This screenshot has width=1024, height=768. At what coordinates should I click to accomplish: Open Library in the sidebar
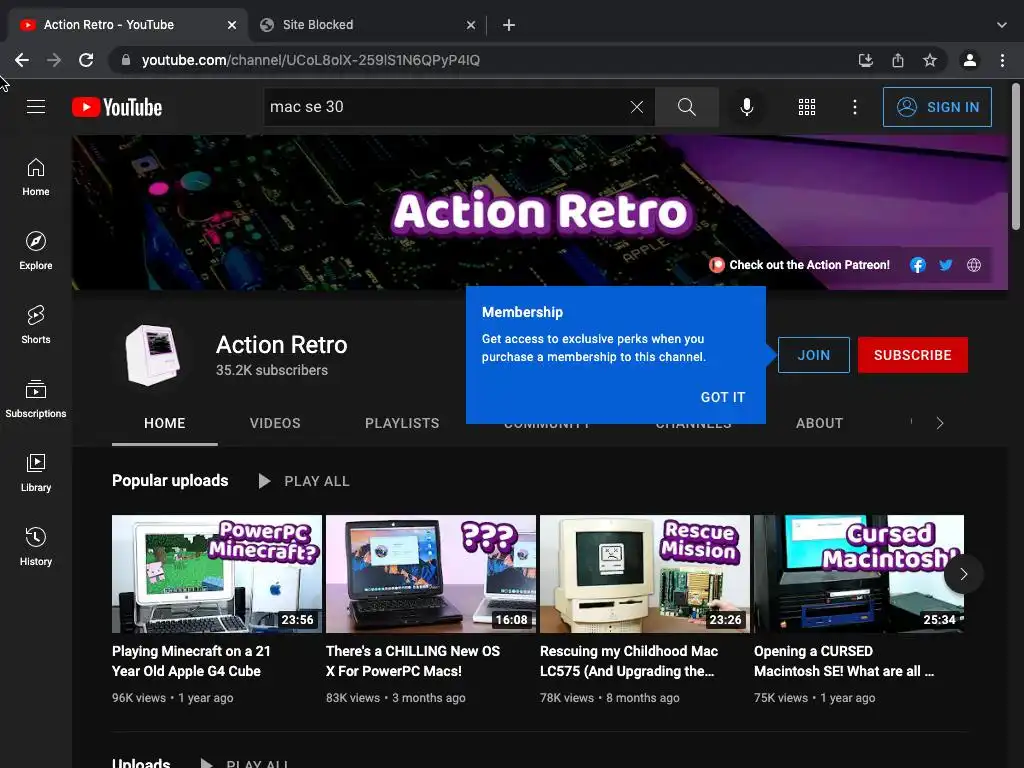click(36, 472)
